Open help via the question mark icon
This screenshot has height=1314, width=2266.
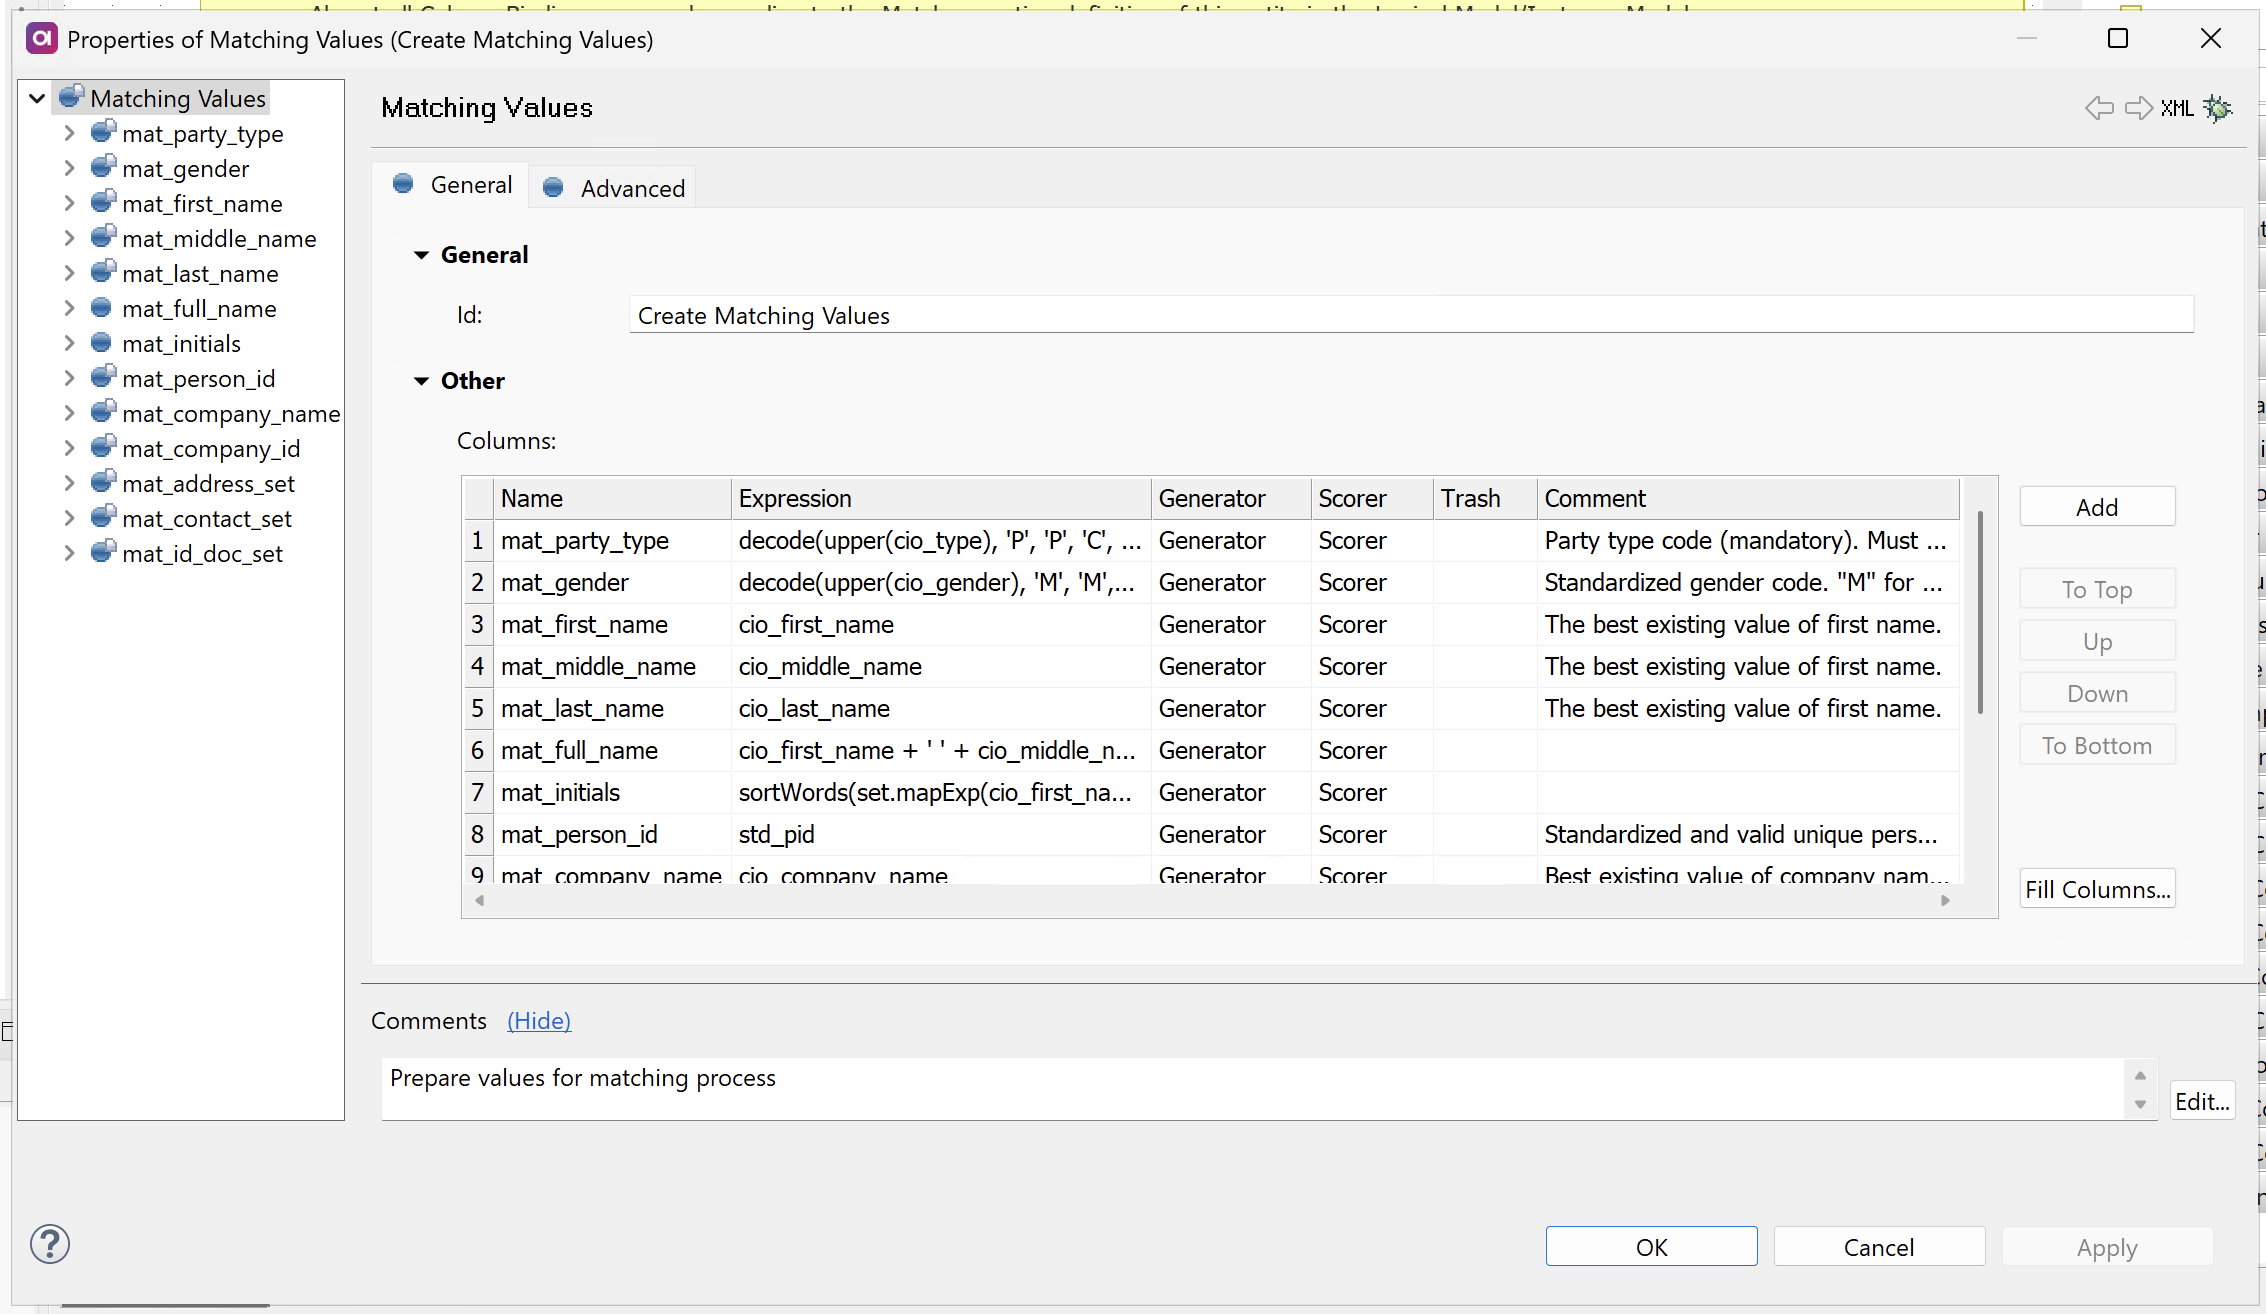pos(49,1244)
